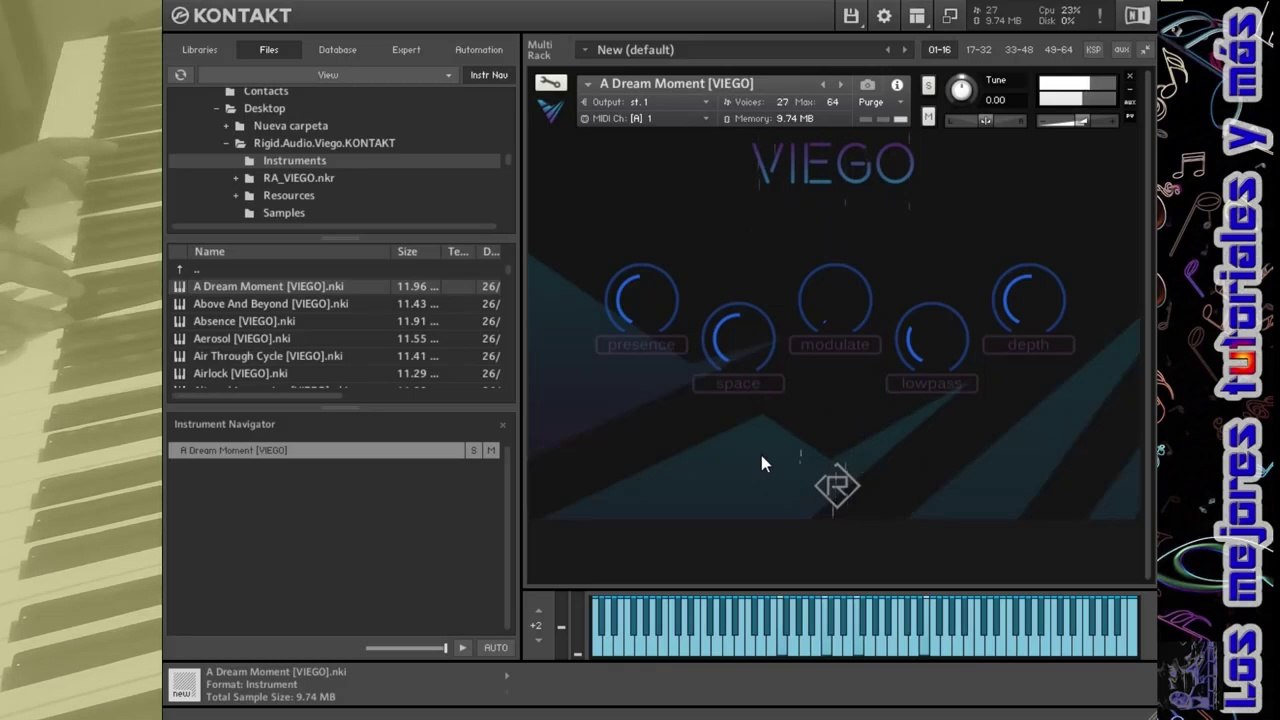The height and width of the screenshot is (720, 1280).
Task: Switch to the Database tab
Action: point(337,50)
